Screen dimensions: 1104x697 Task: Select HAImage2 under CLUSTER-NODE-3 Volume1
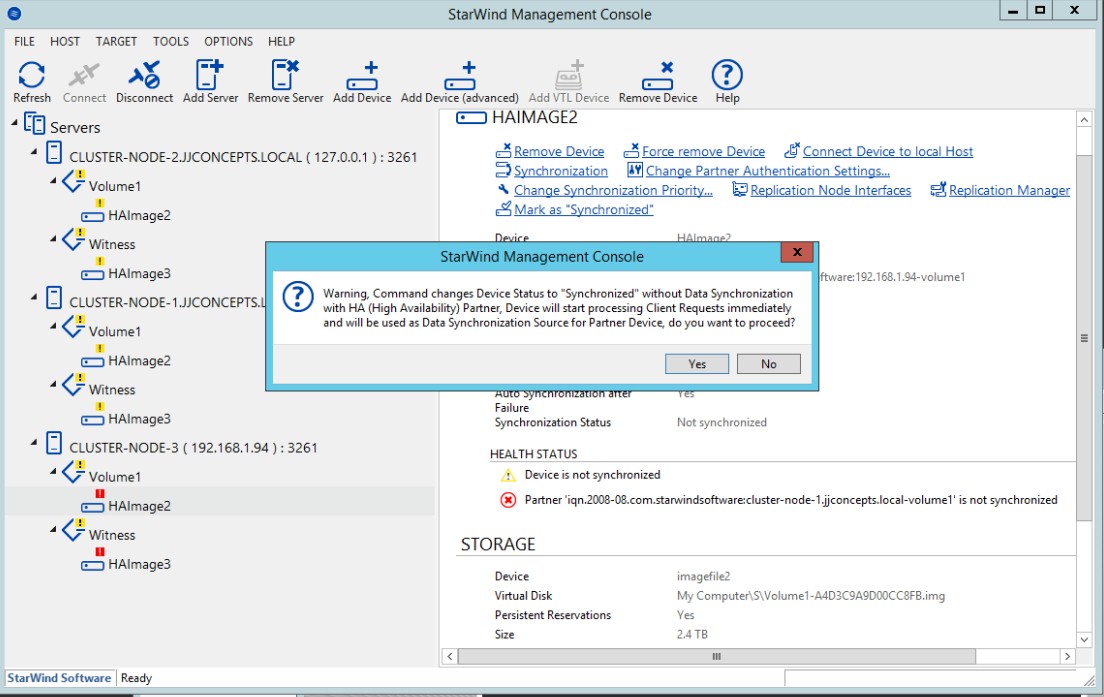click(139, 506)
